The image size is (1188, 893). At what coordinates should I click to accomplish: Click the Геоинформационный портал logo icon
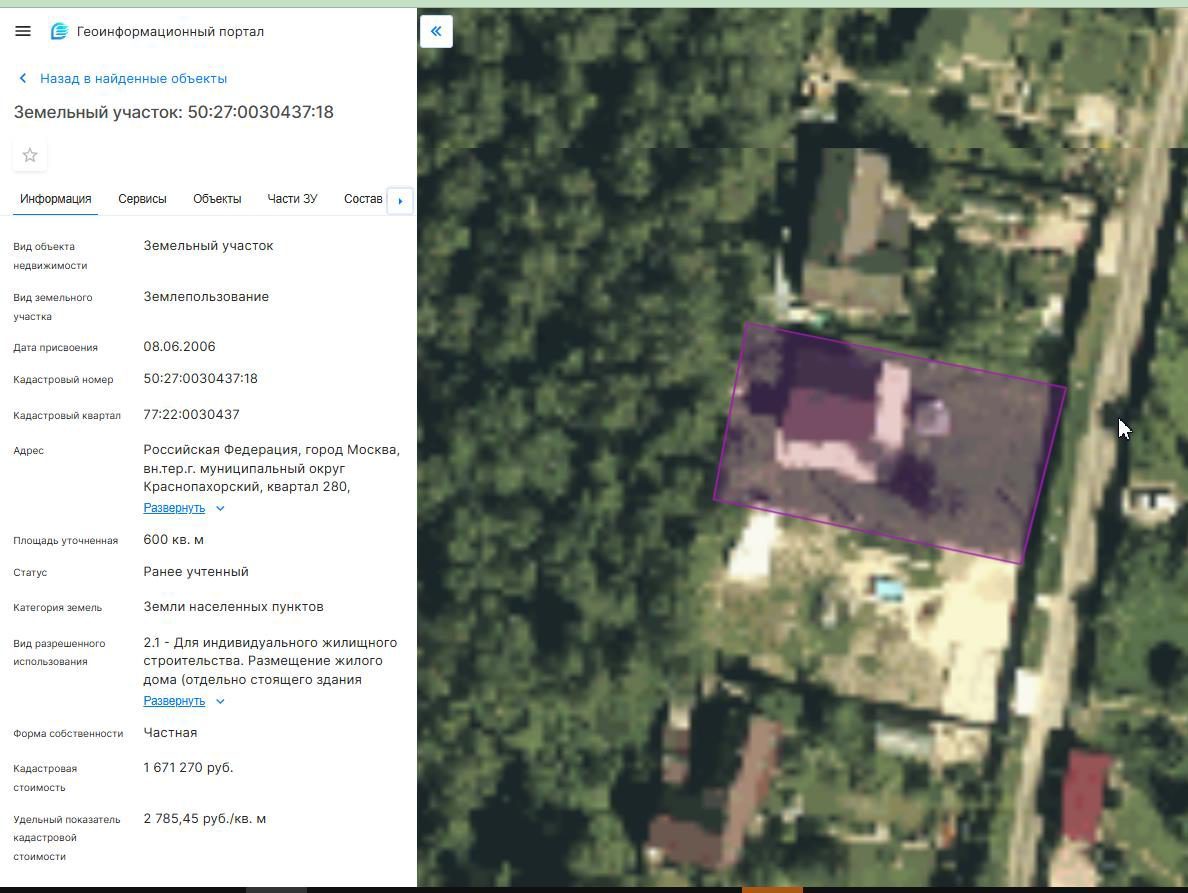point(59,31)
